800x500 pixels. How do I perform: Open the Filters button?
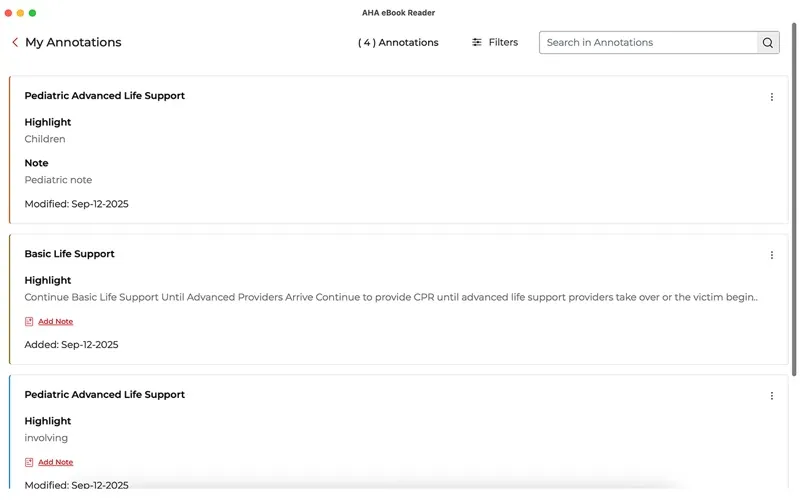tap(495, 42)
